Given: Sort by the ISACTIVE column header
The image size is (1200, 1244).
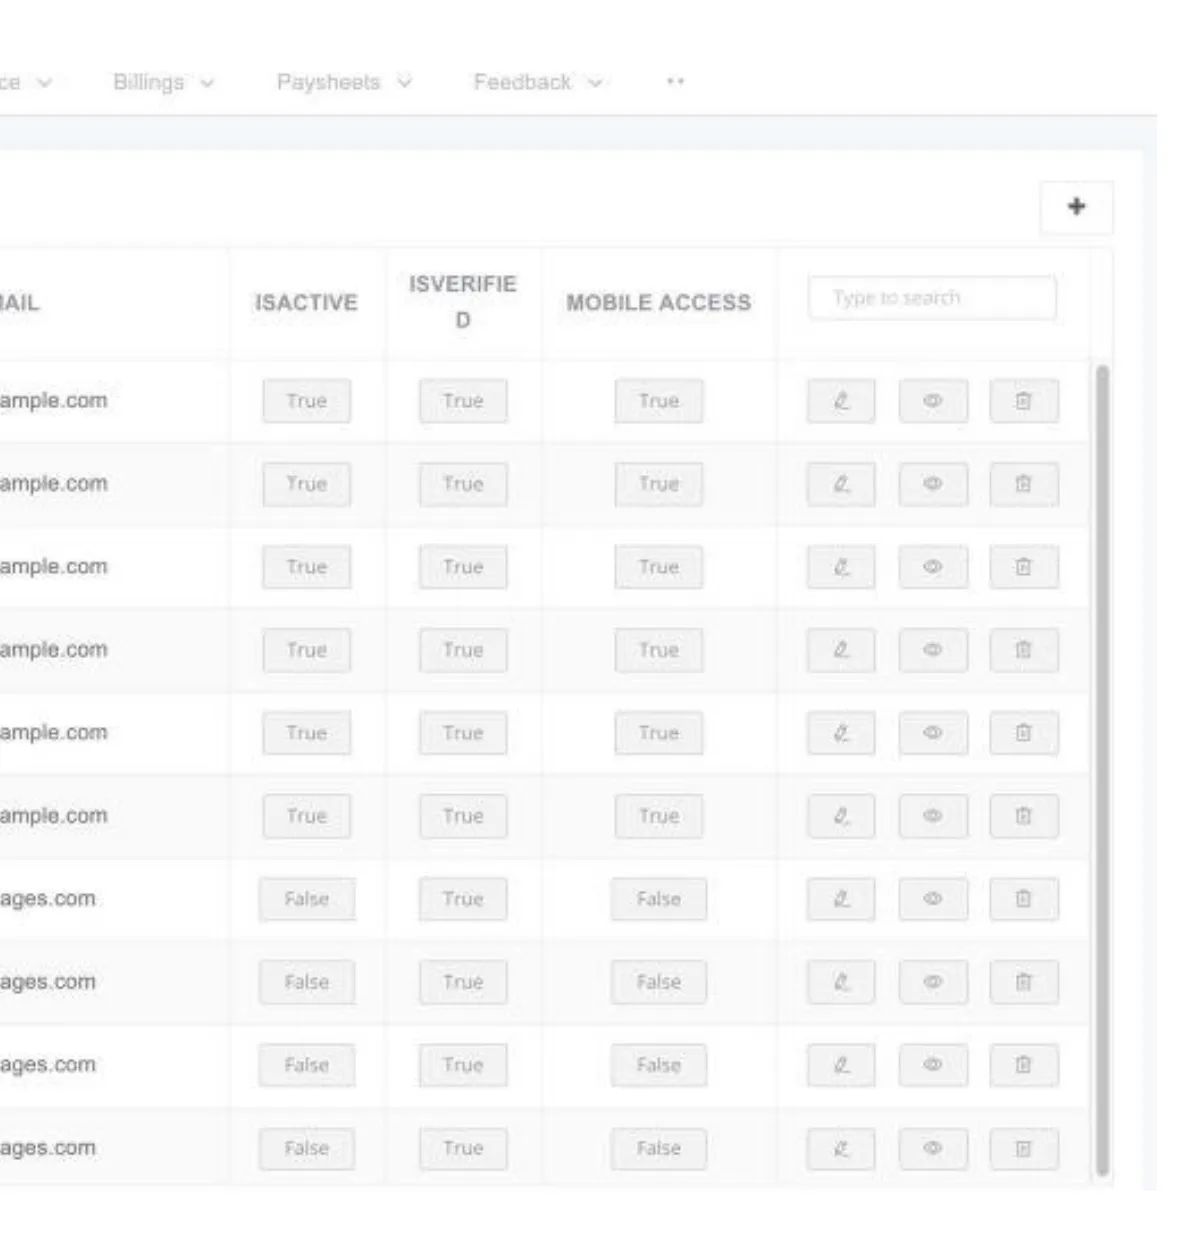Looking at the screenshot, I should (x=306, y=303).
